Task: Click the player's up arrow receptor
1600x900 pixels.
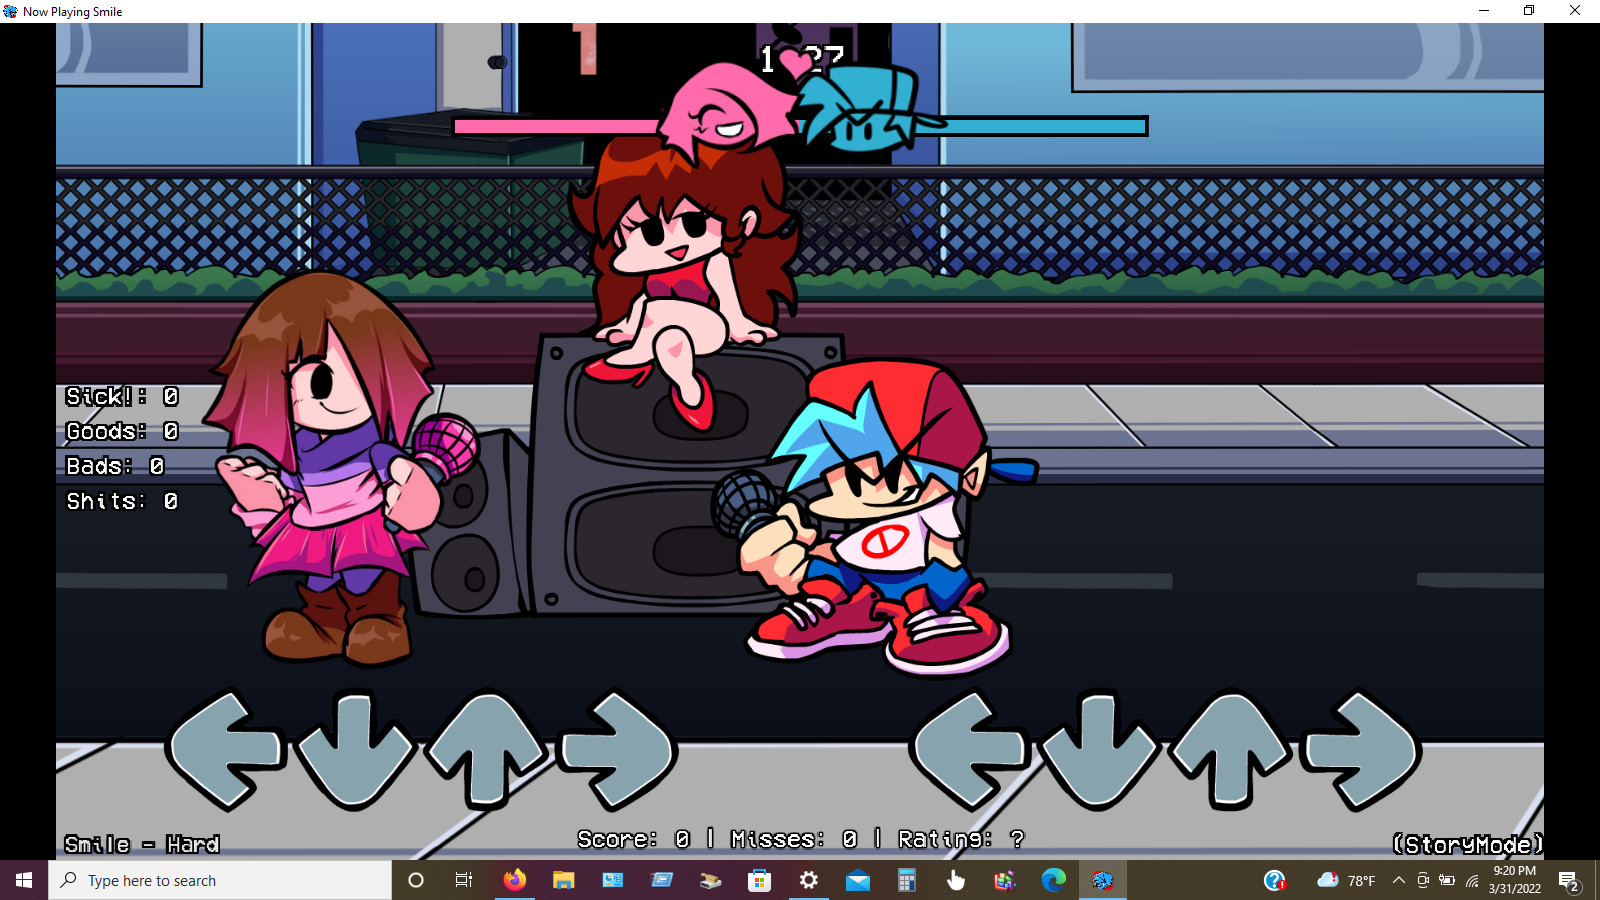Action: pyautogui.click(x=1230, y=750)
